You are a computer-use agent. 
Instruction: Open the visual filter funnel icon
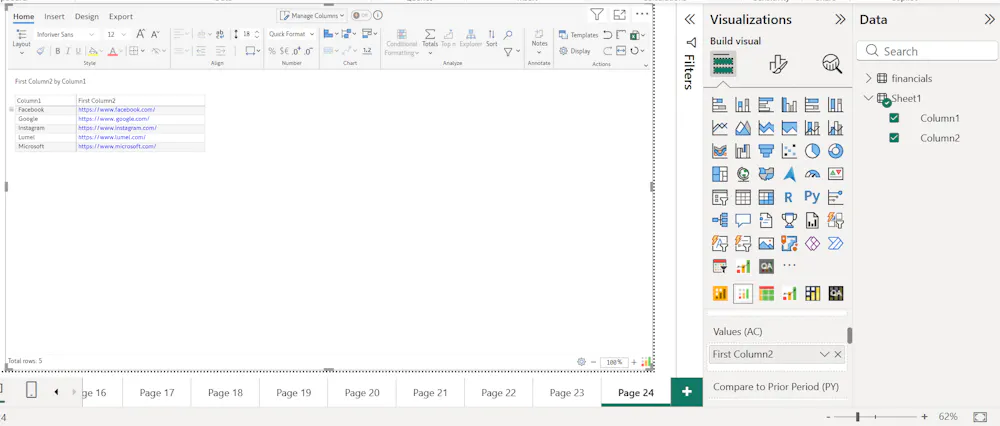[596, 14]
